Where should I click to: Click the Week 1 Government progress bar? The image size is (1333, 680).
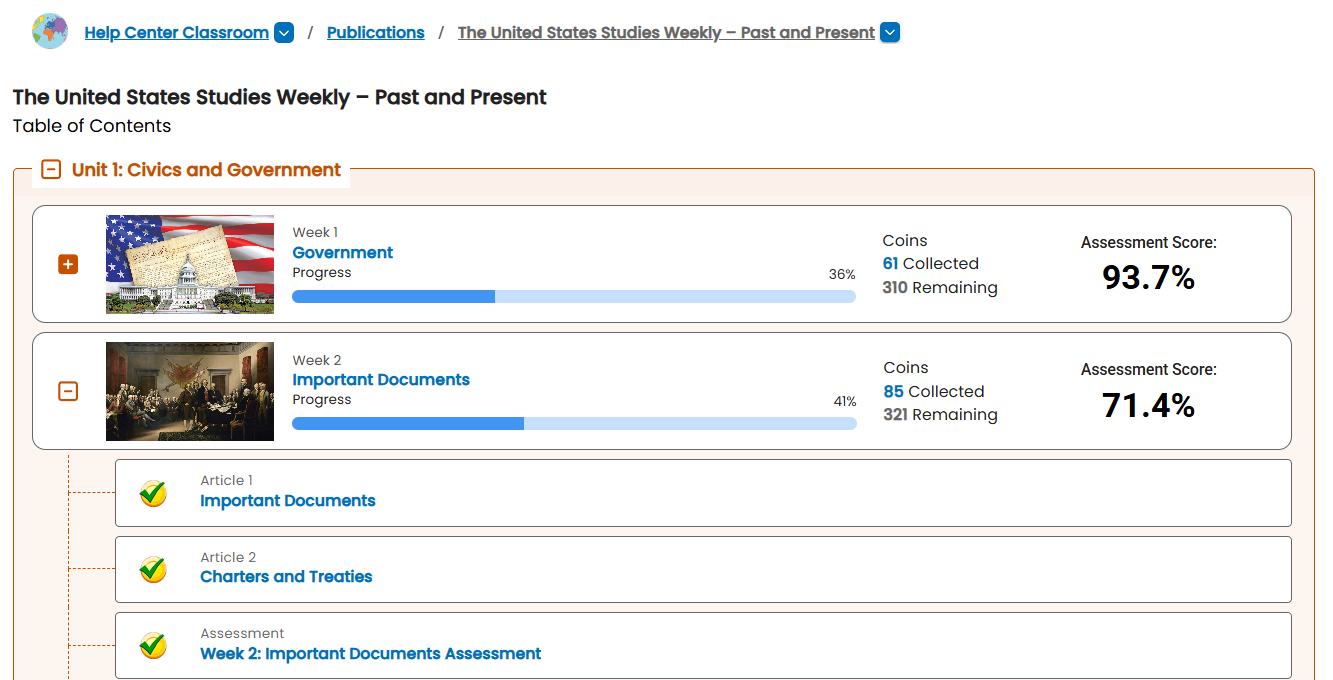tap(573, 296)
